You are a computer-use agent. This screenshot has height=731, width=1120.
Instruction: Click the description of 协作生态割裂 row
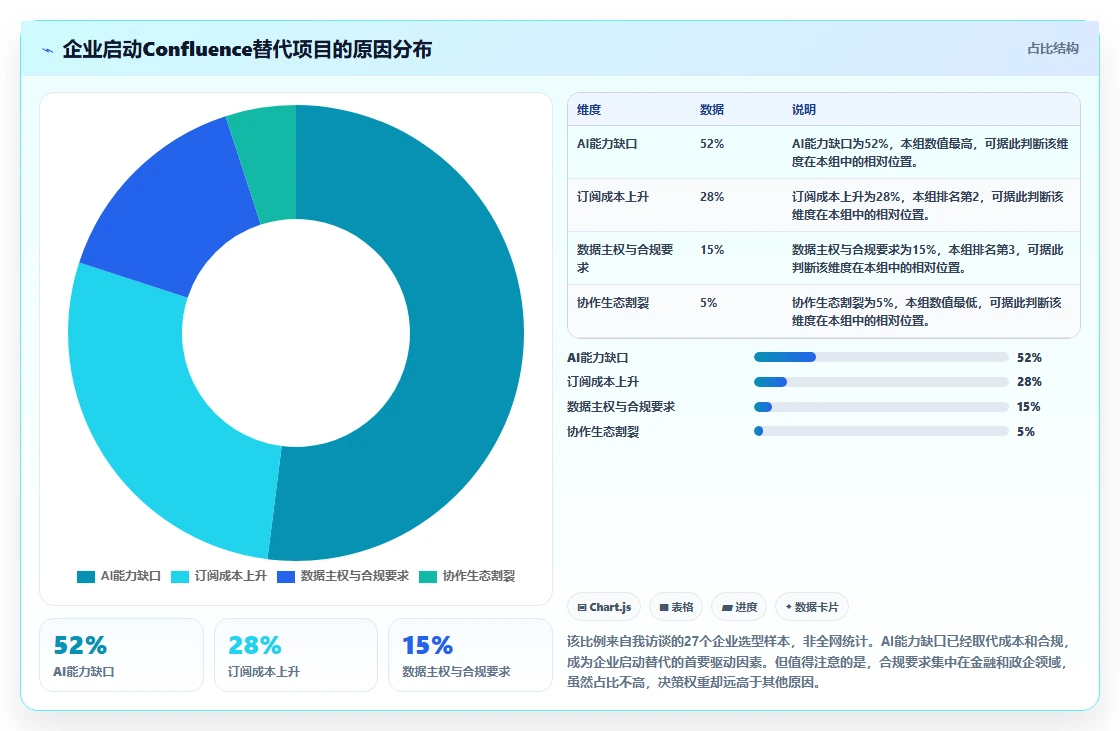pos(926,312)
